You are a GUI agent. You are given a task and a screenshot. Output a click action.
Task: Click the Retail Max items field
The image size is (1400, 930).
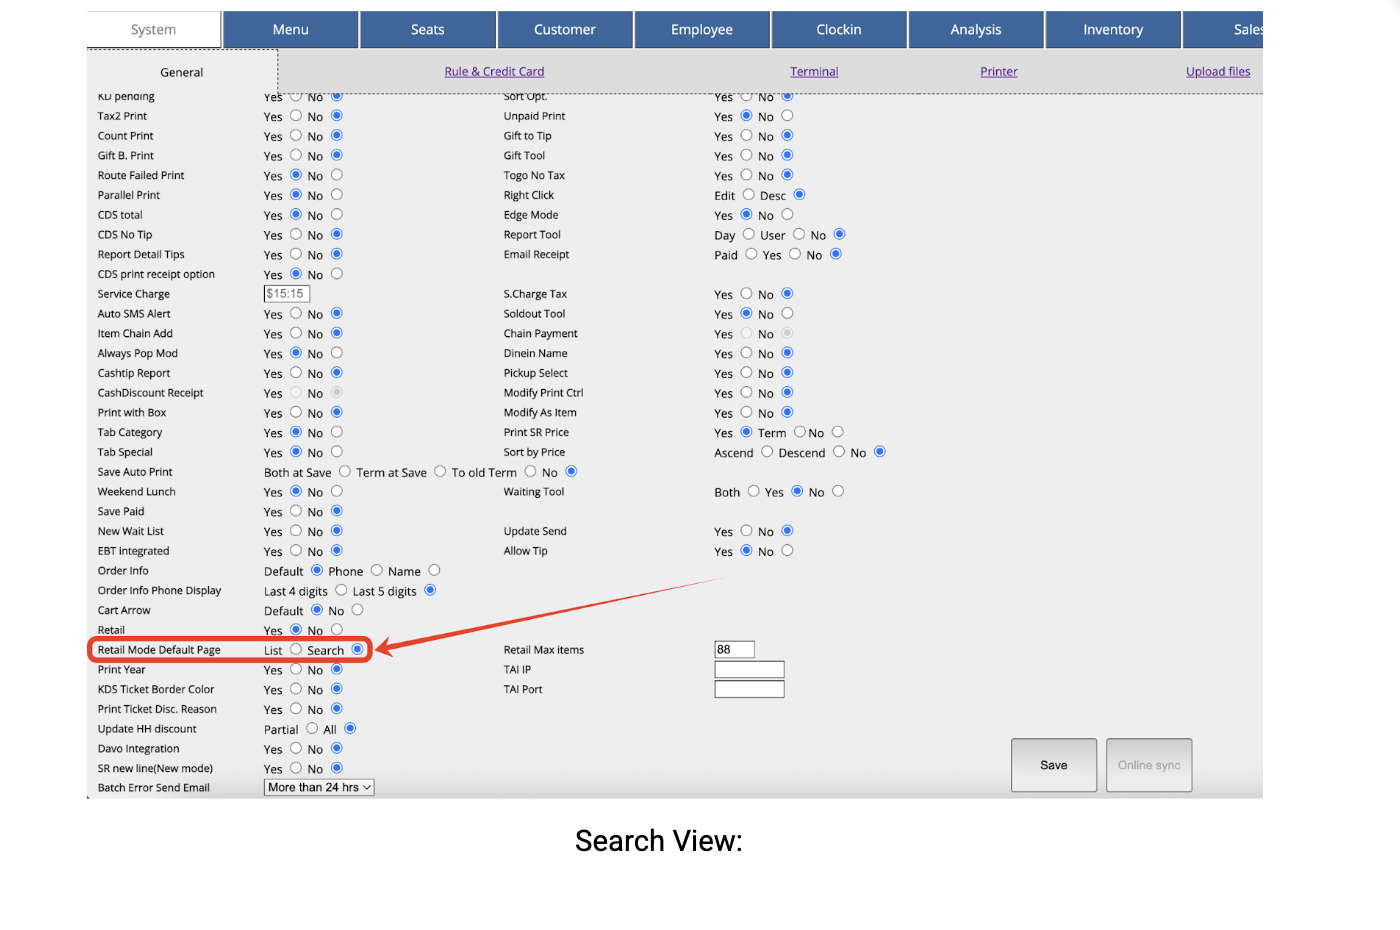(x=734, y=650)
